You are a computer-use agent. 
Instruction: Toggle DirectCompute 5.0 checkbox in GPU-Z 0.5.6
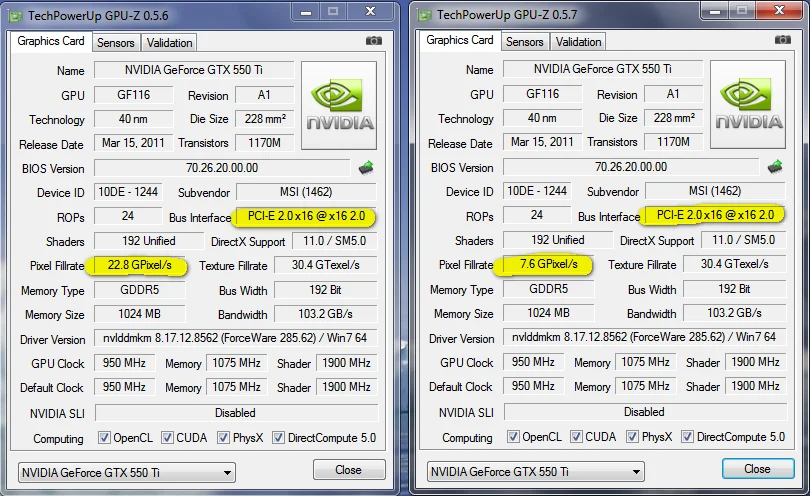(278, 438)
